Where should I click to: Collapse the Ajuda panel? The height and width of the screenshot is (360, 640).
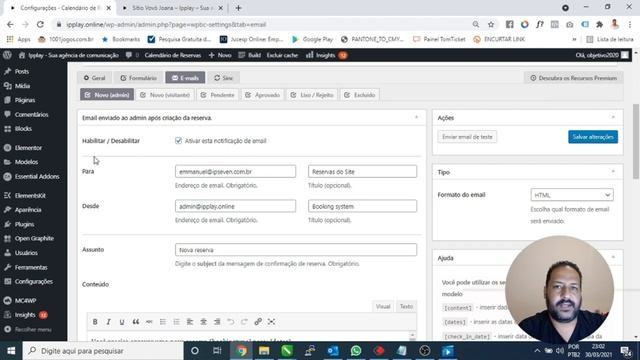pyautogui.click(x=613, y=258)
